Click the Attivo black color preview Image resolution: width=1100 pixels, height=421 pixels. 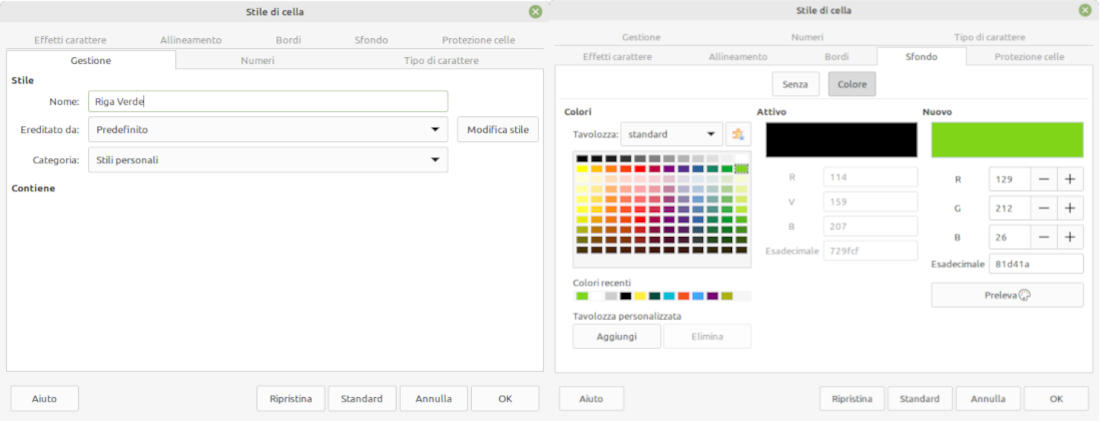click(841, 140)
